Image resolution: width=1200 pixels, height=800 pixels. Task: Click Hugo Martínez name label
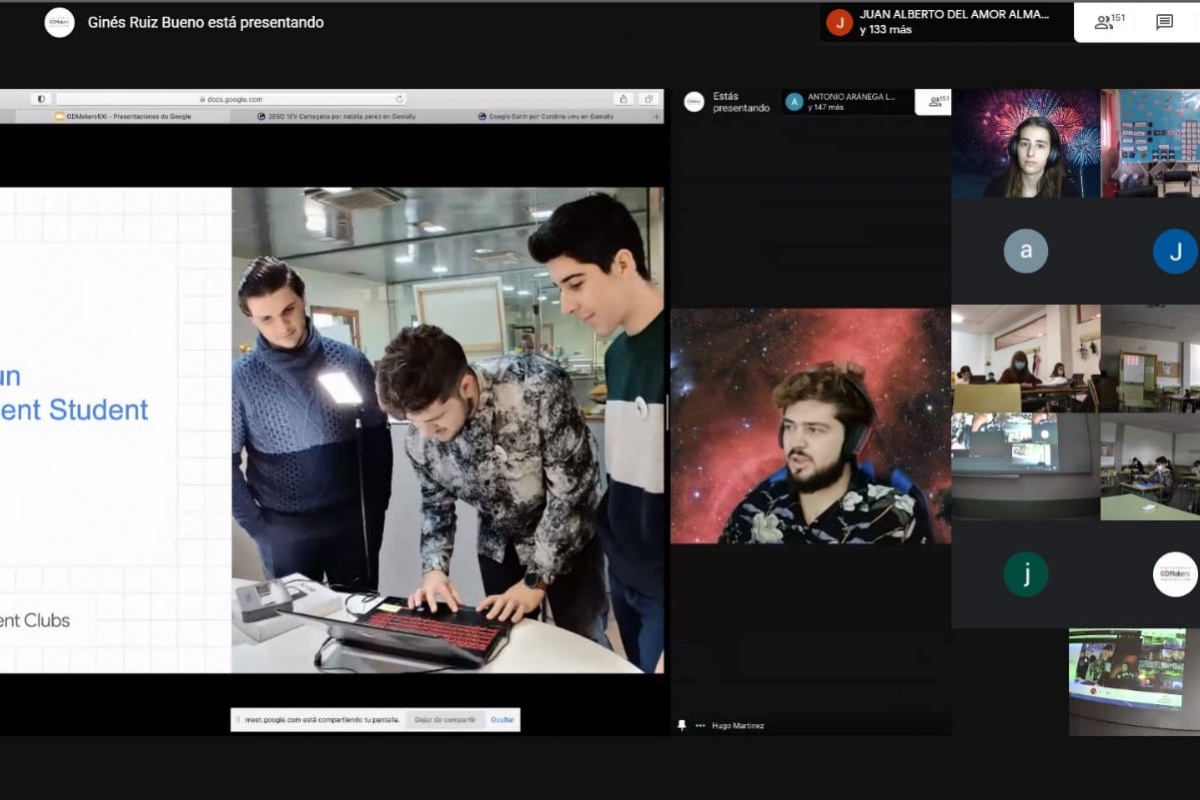(738, 726)
